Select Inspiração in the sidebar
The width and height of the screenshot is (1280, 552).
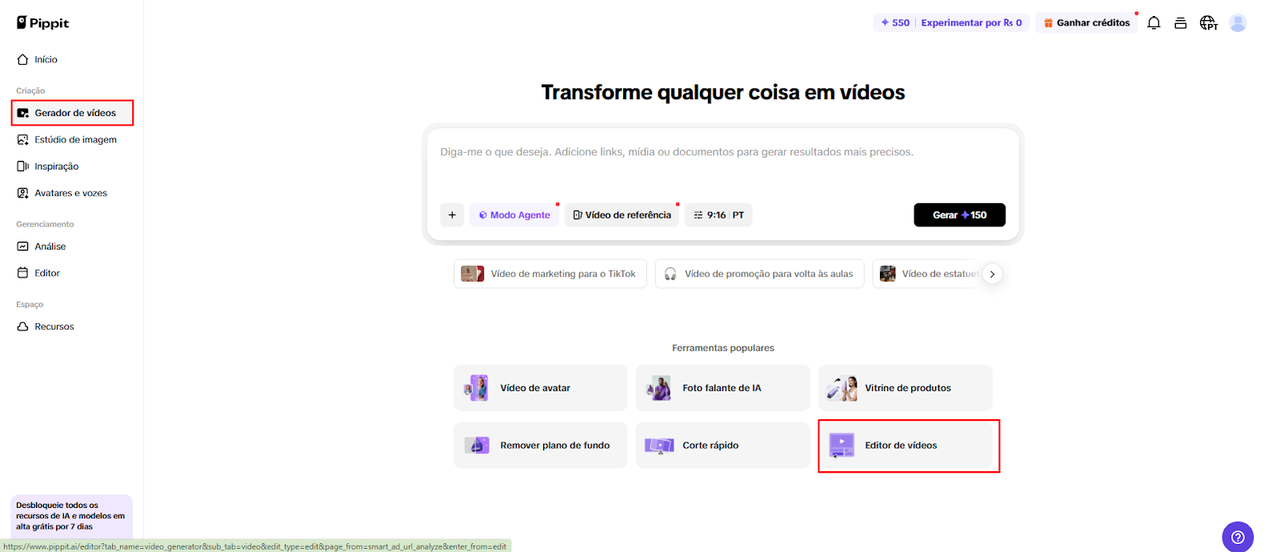[x=56, y=166]
